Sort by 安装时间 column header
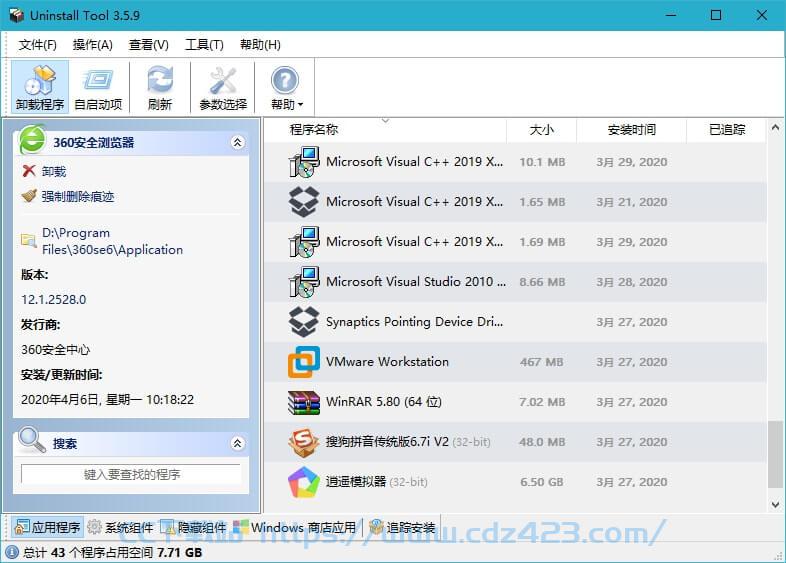Screen dimensions: 786x563 click(632, 130)
